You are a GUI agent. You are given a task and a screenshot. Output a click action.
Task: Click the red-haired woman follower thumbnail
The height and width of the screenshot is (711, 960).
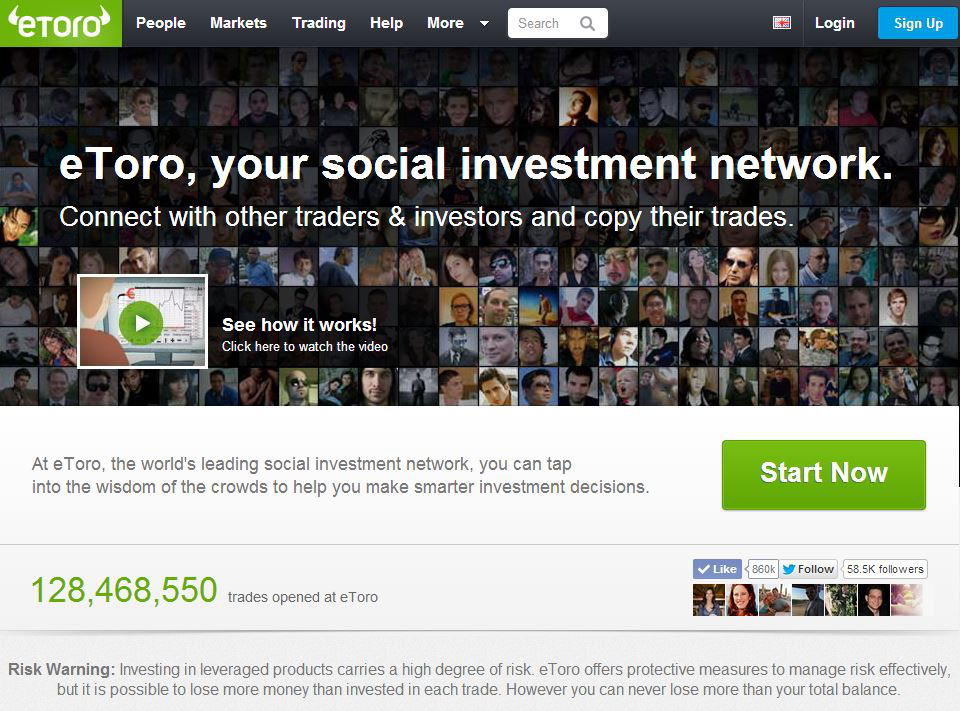(x=741, y=600)
